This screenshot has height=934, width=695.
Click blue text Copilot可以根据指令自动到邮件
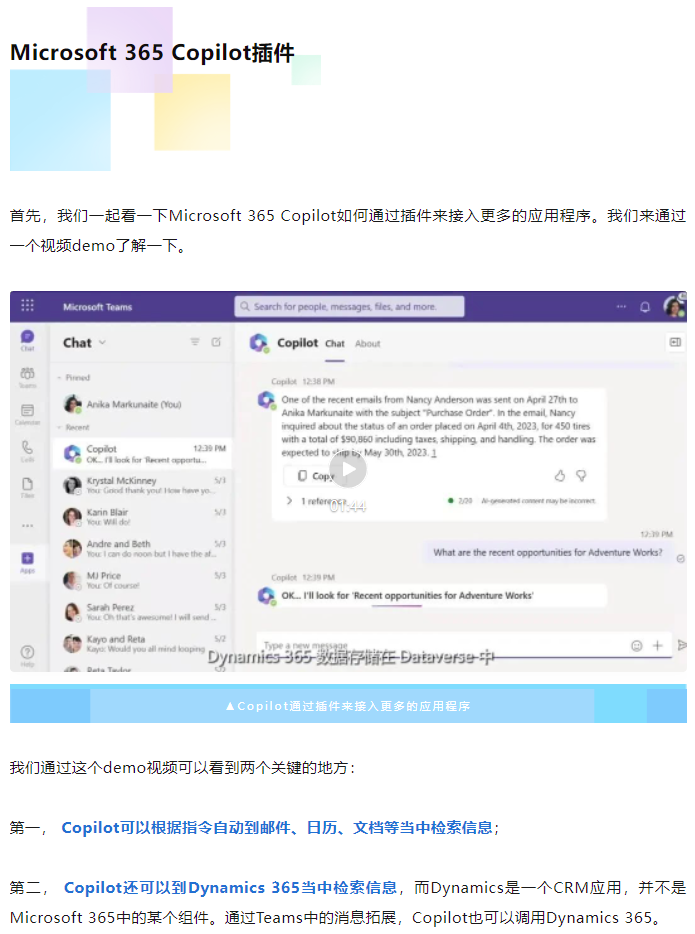point(277,828)
